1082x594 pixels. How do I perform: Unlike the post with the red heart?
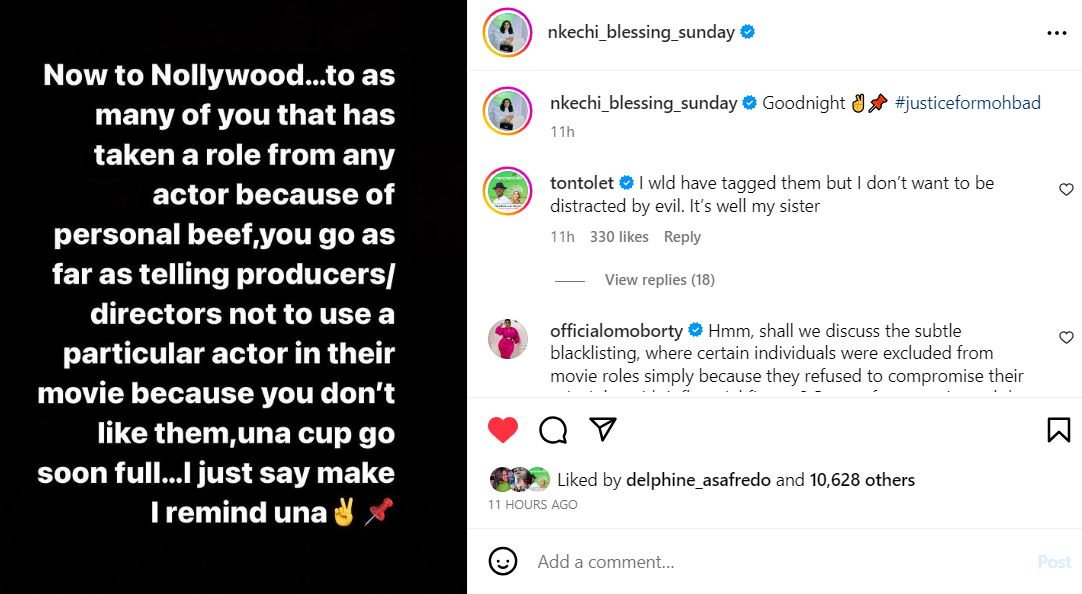click(503, 430)
